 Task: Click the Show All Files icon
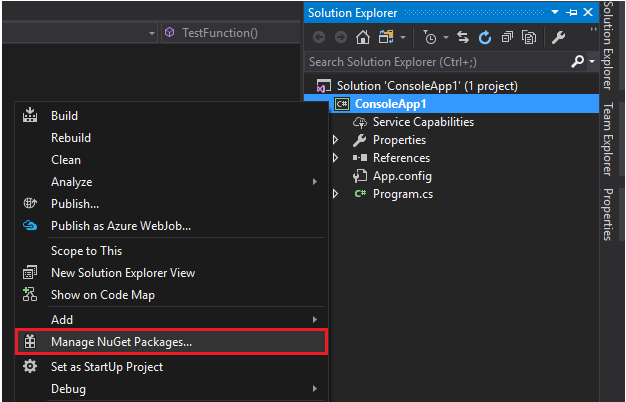pyautogui.click(x=527, y=37)
